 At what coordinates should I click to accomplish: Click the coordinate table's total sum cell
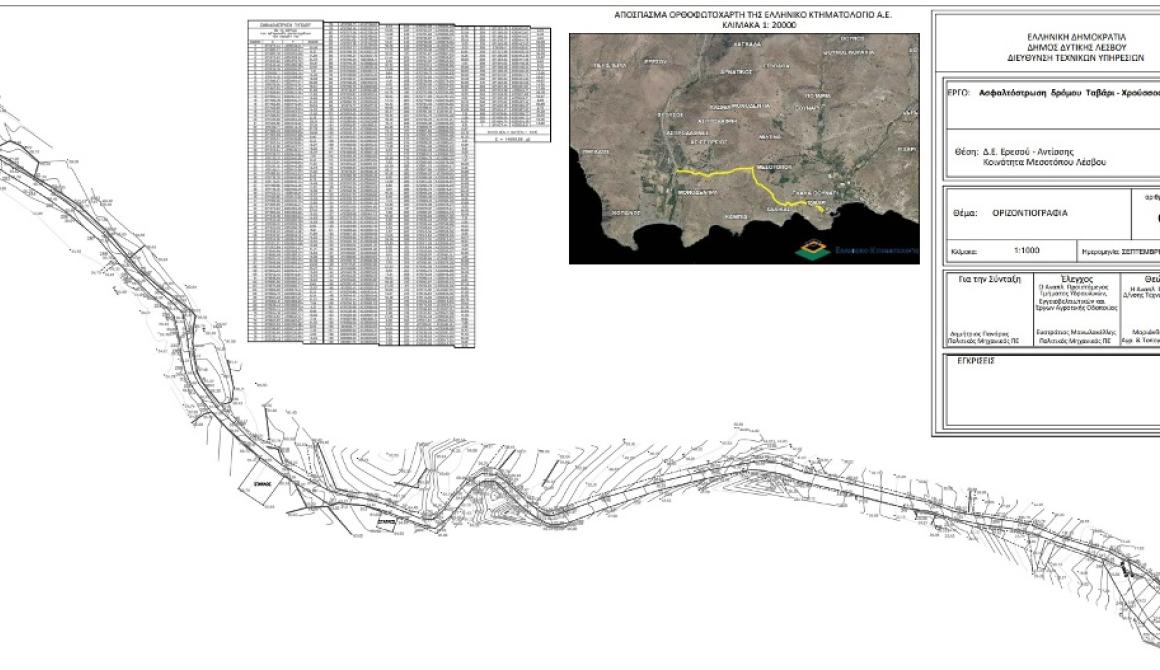click(x=512, y=138)
